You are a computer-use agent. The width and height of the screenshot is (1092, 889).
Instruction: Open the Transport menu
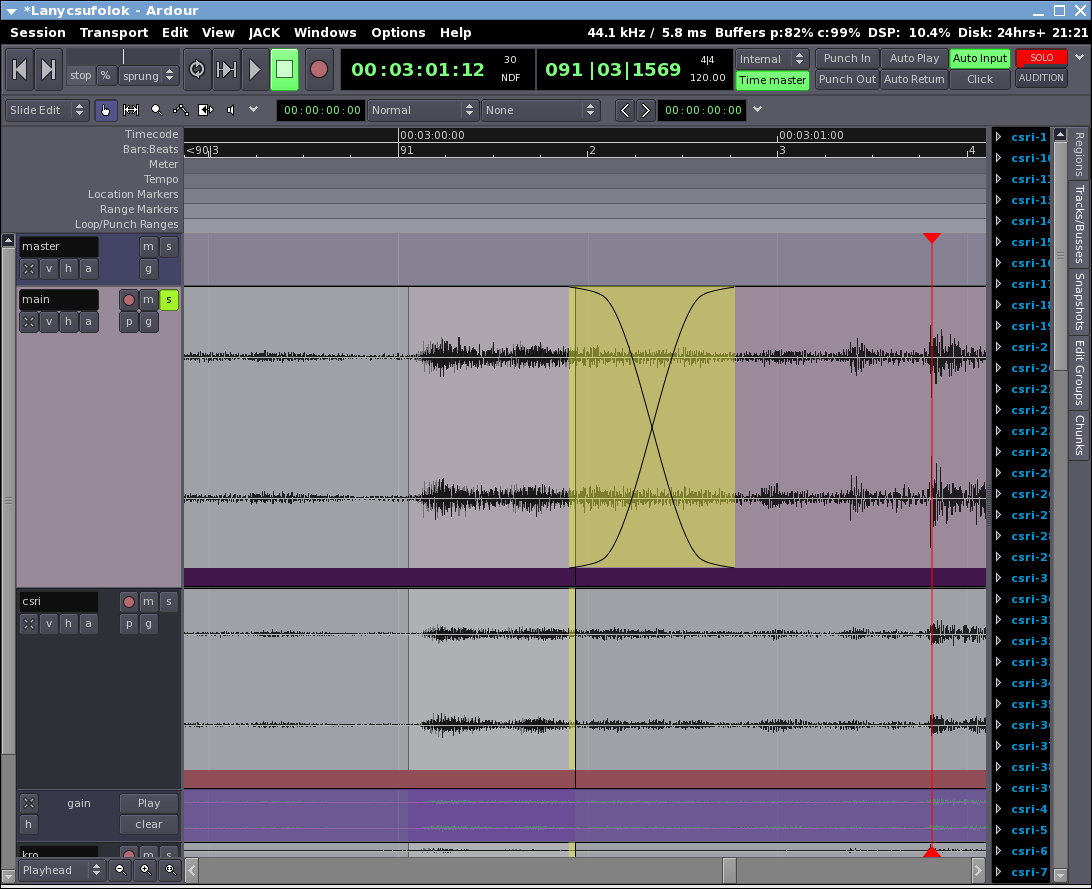point(114,32)
